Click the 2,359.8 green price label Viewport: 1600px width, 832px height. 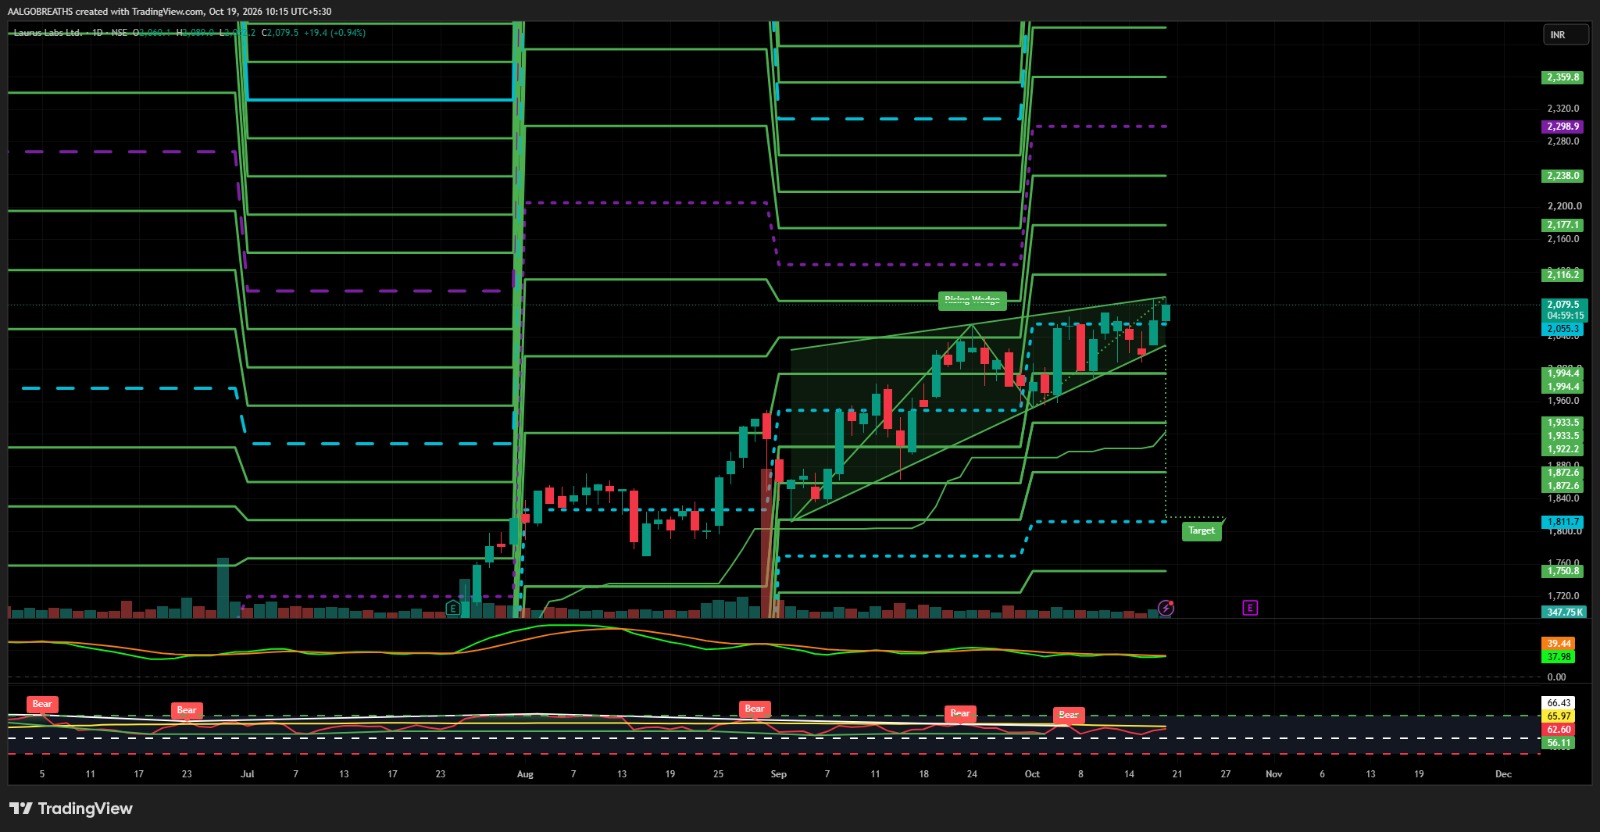tap(1563, 77)
